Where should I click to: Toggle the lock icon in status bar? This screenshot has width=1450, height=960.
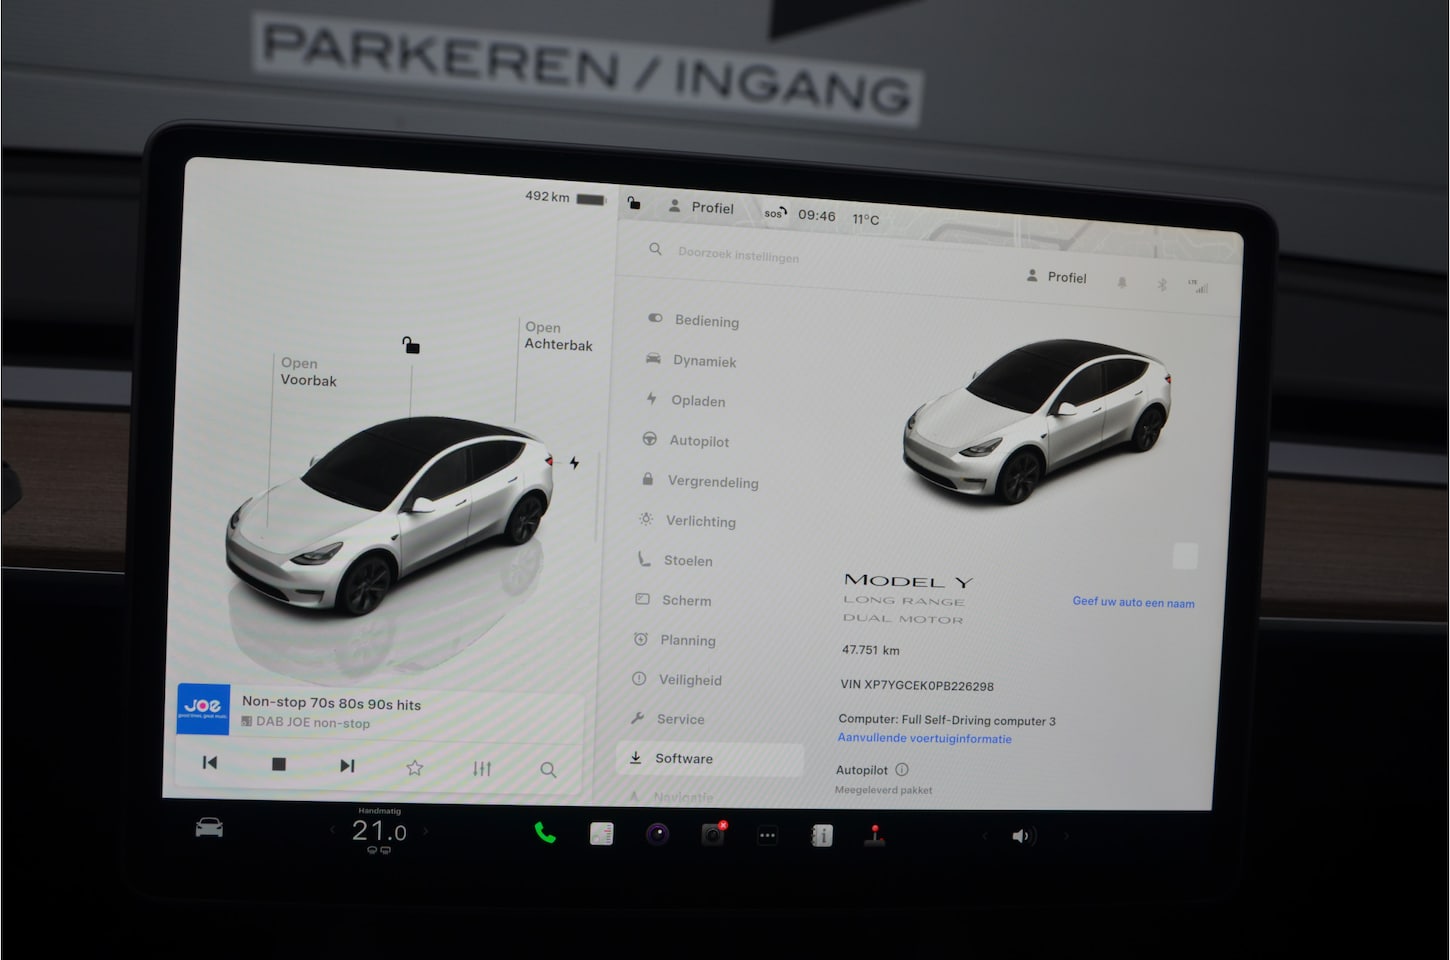click(x=634, y=203)
